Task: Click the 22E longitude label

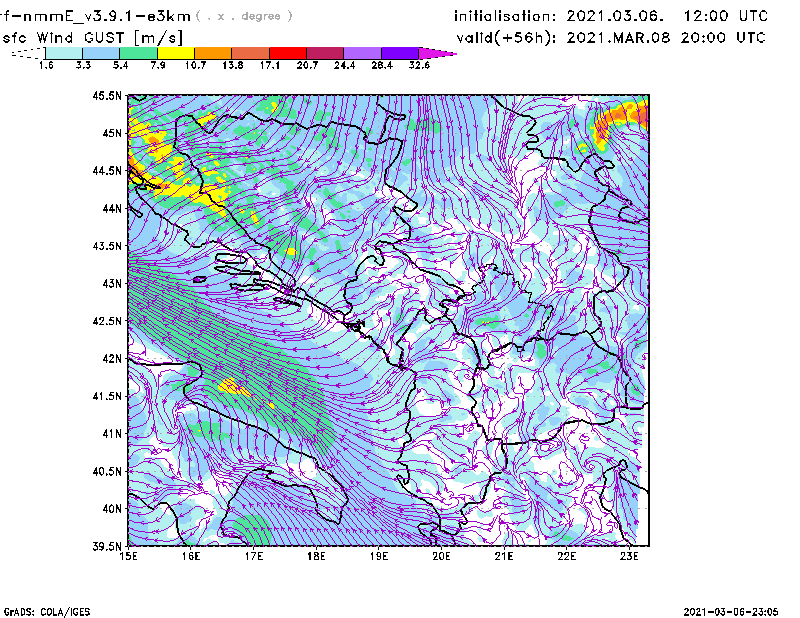Action: tap(566, 556)
